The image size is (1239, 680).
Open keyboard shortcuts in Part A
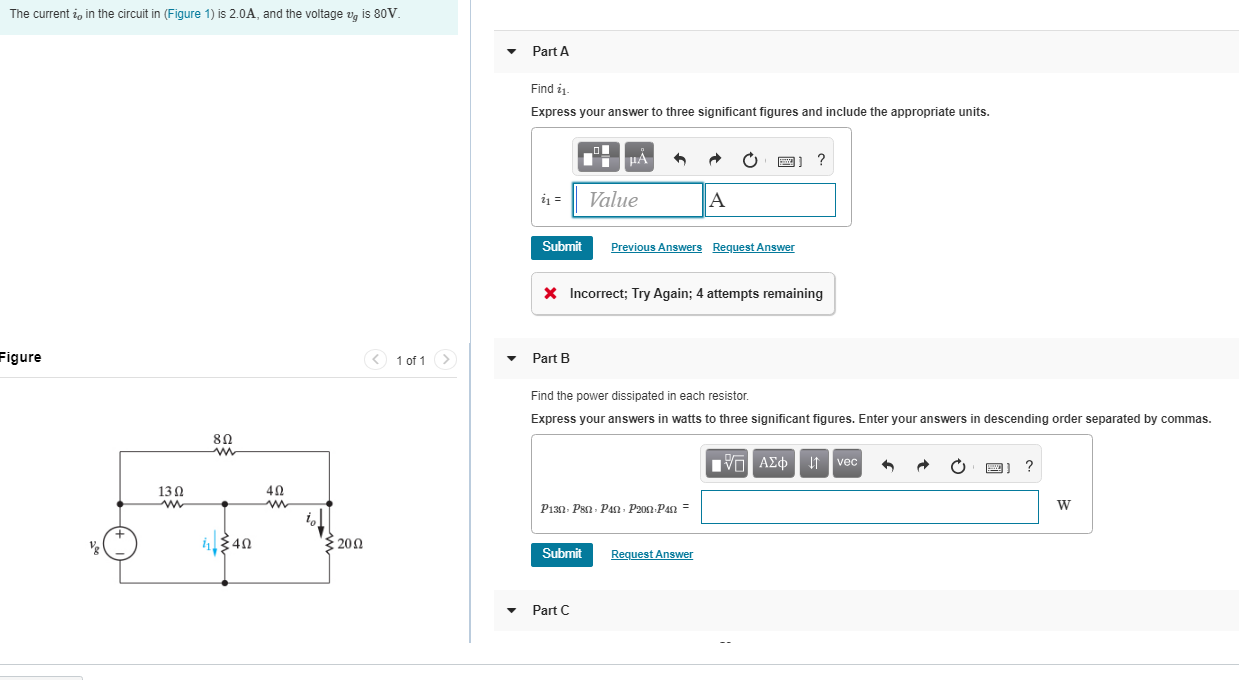(x=788, y=160)
